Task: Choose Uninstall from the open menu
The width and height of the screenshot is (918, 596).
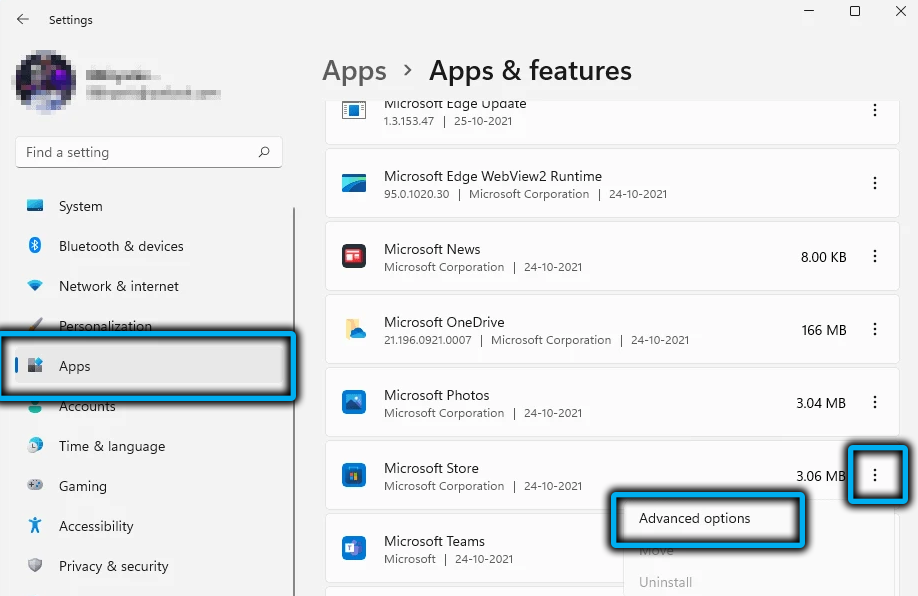Action: tap(665, 582)
